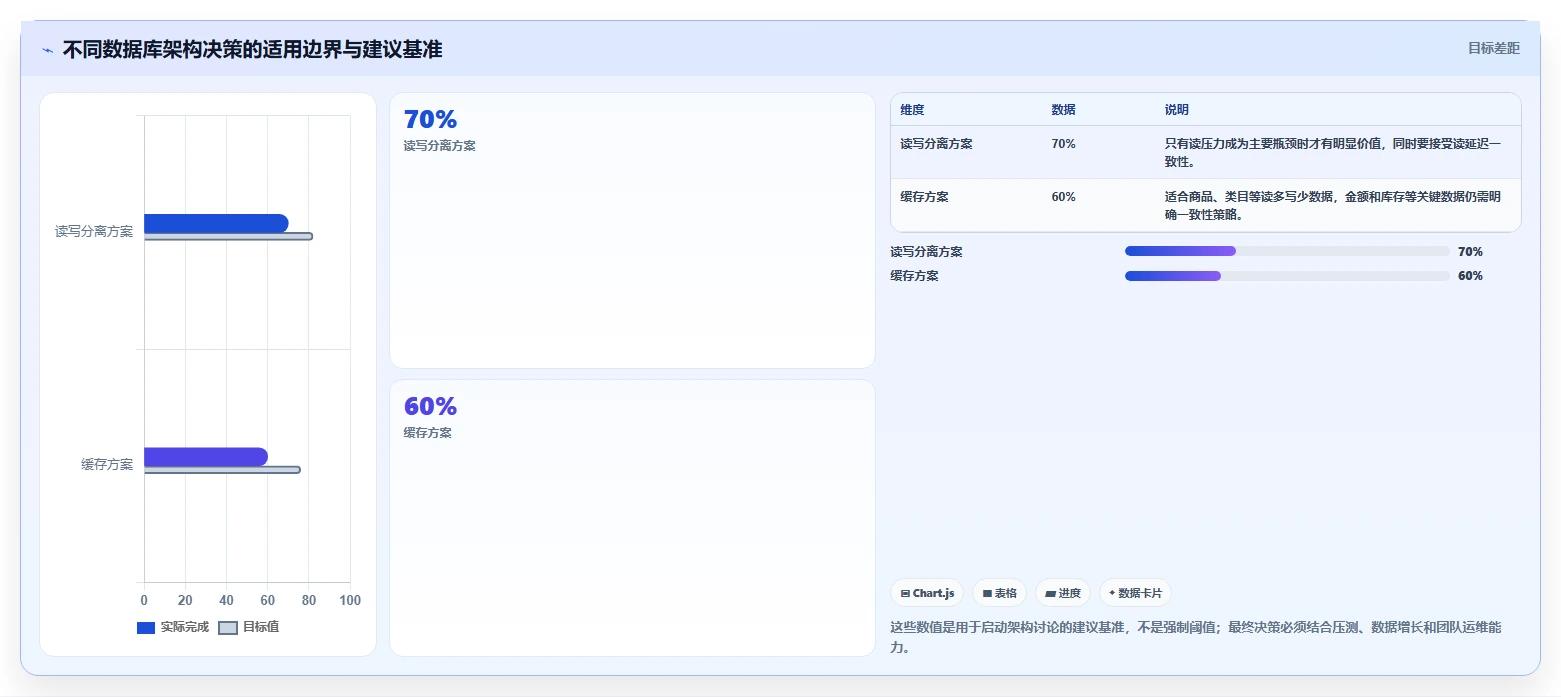This screenshot has width=1561, height=697.
Task: Click the footnote starting with 这些数值
Action: (x=1196, y=637)
